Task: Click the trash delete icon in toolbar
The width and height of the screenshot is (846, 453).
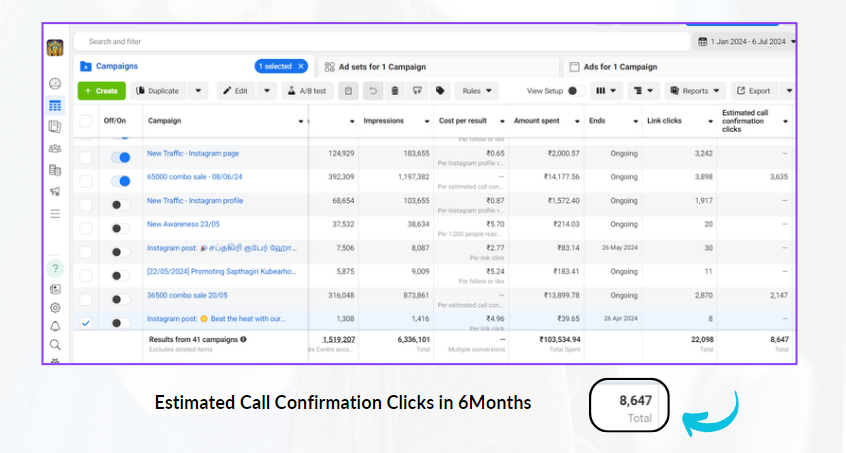Action: coord(395,91)
